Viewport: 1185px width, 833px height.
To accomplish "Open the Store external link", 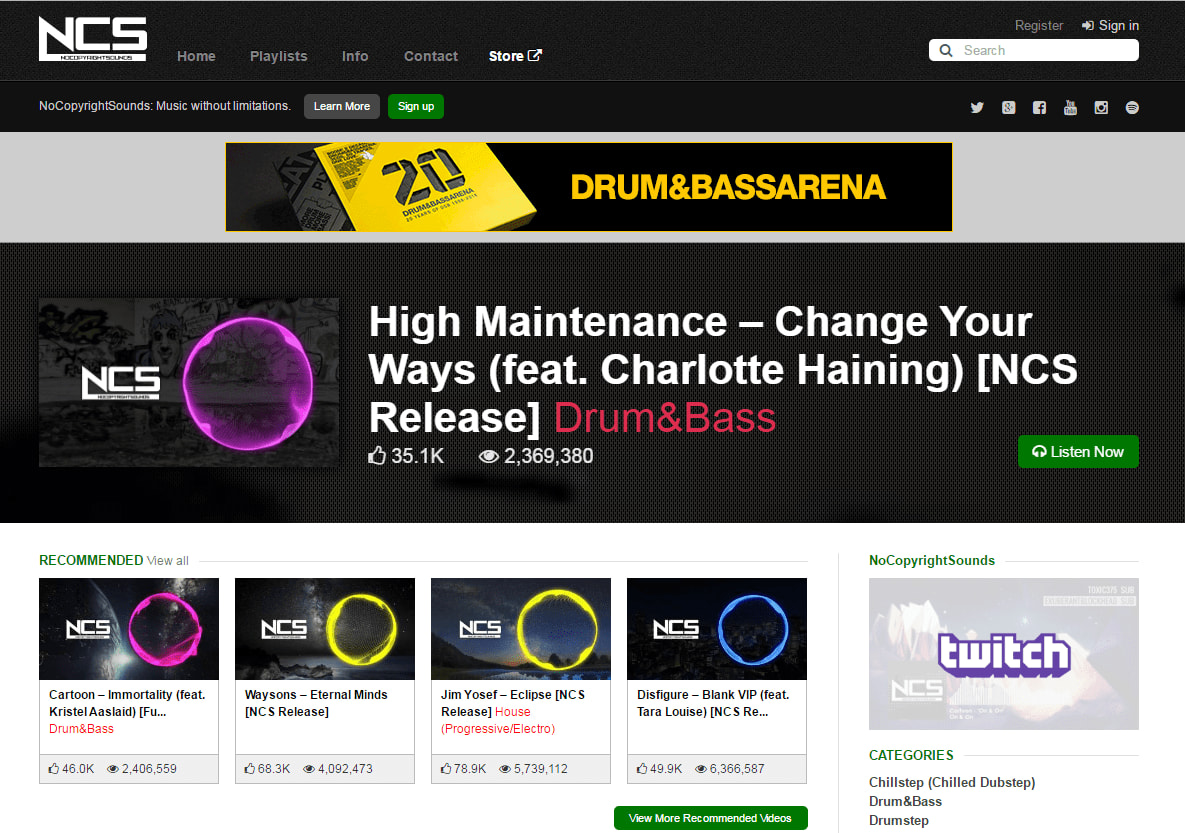I will [x=515, y=56].
